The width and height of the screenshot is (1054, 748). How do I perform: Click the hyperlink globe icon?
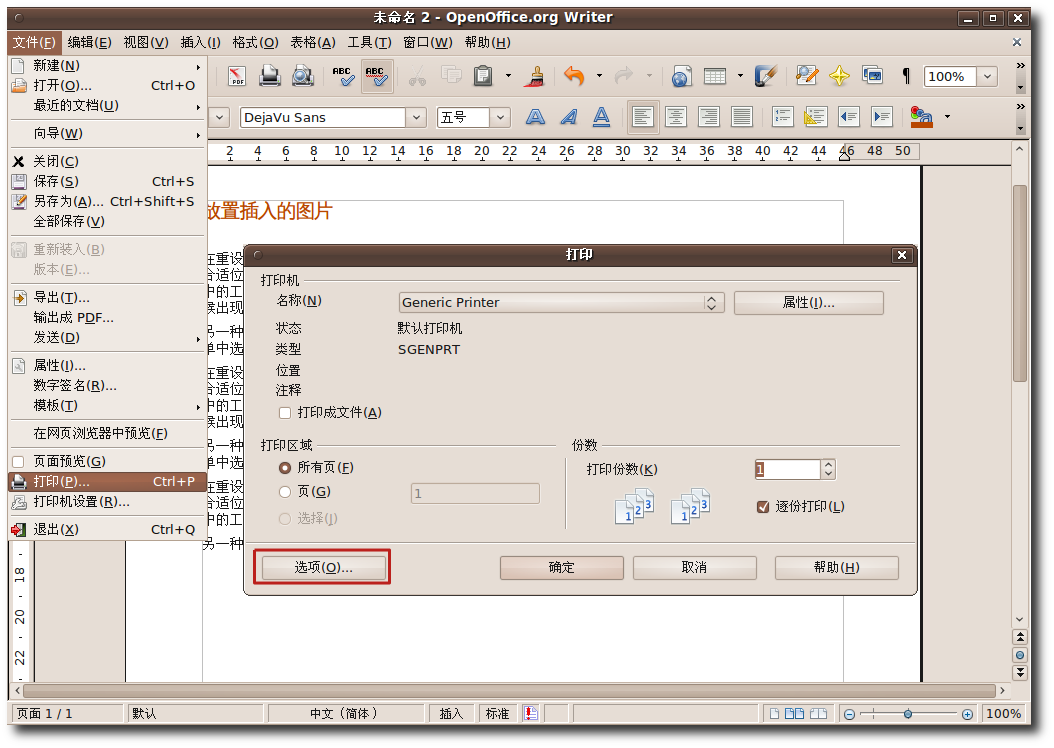681,76
